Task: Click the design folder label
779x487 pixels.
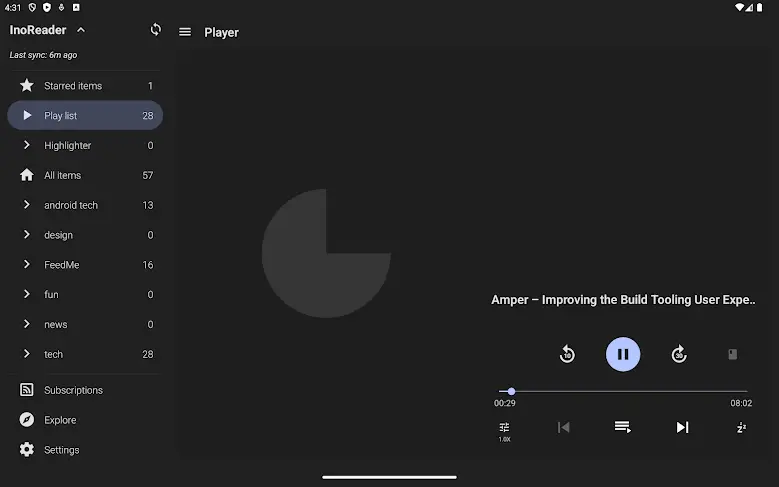Action: [58, 235]
